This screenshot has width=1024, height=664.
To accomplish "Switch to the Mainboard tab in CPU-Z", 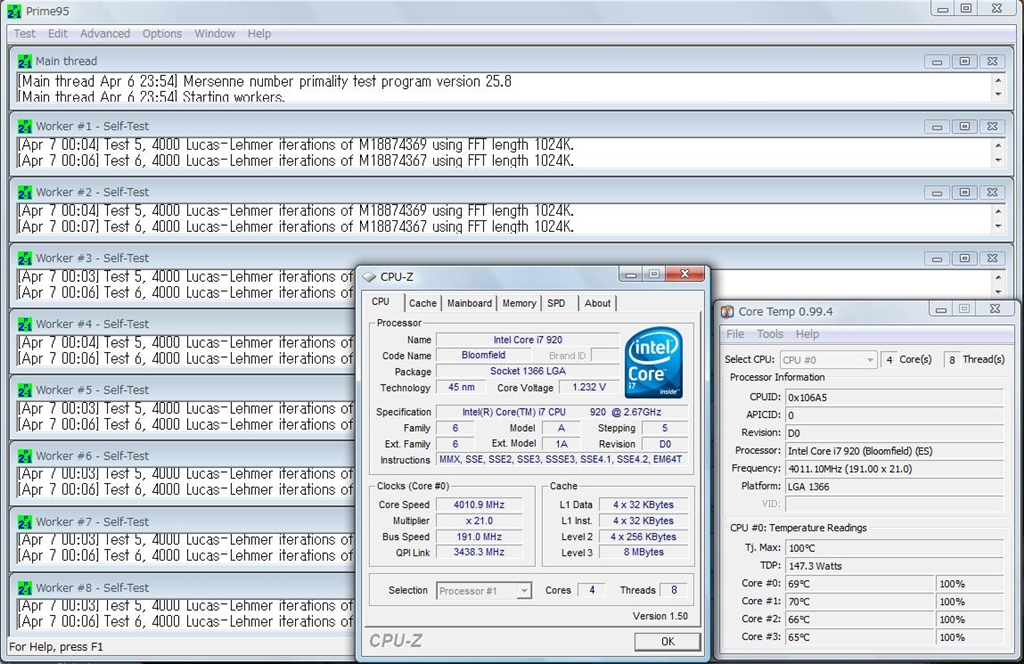I will click(x=469, y=303).
